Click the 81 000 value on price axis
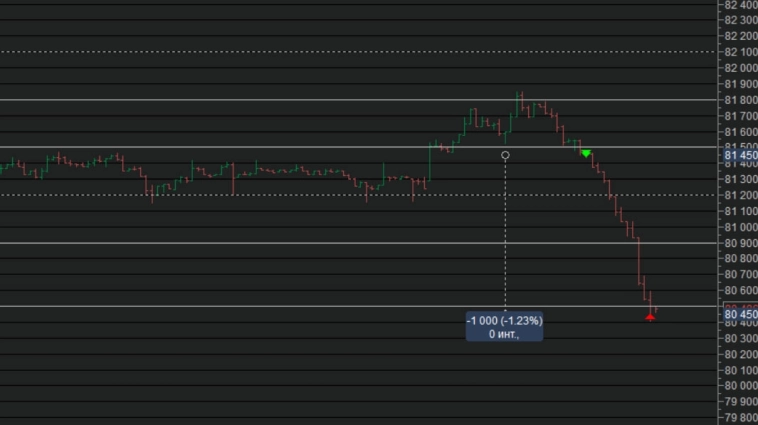The width and height of the screenshot is (758, 425). pyautogui.click(x=741, y=227)
